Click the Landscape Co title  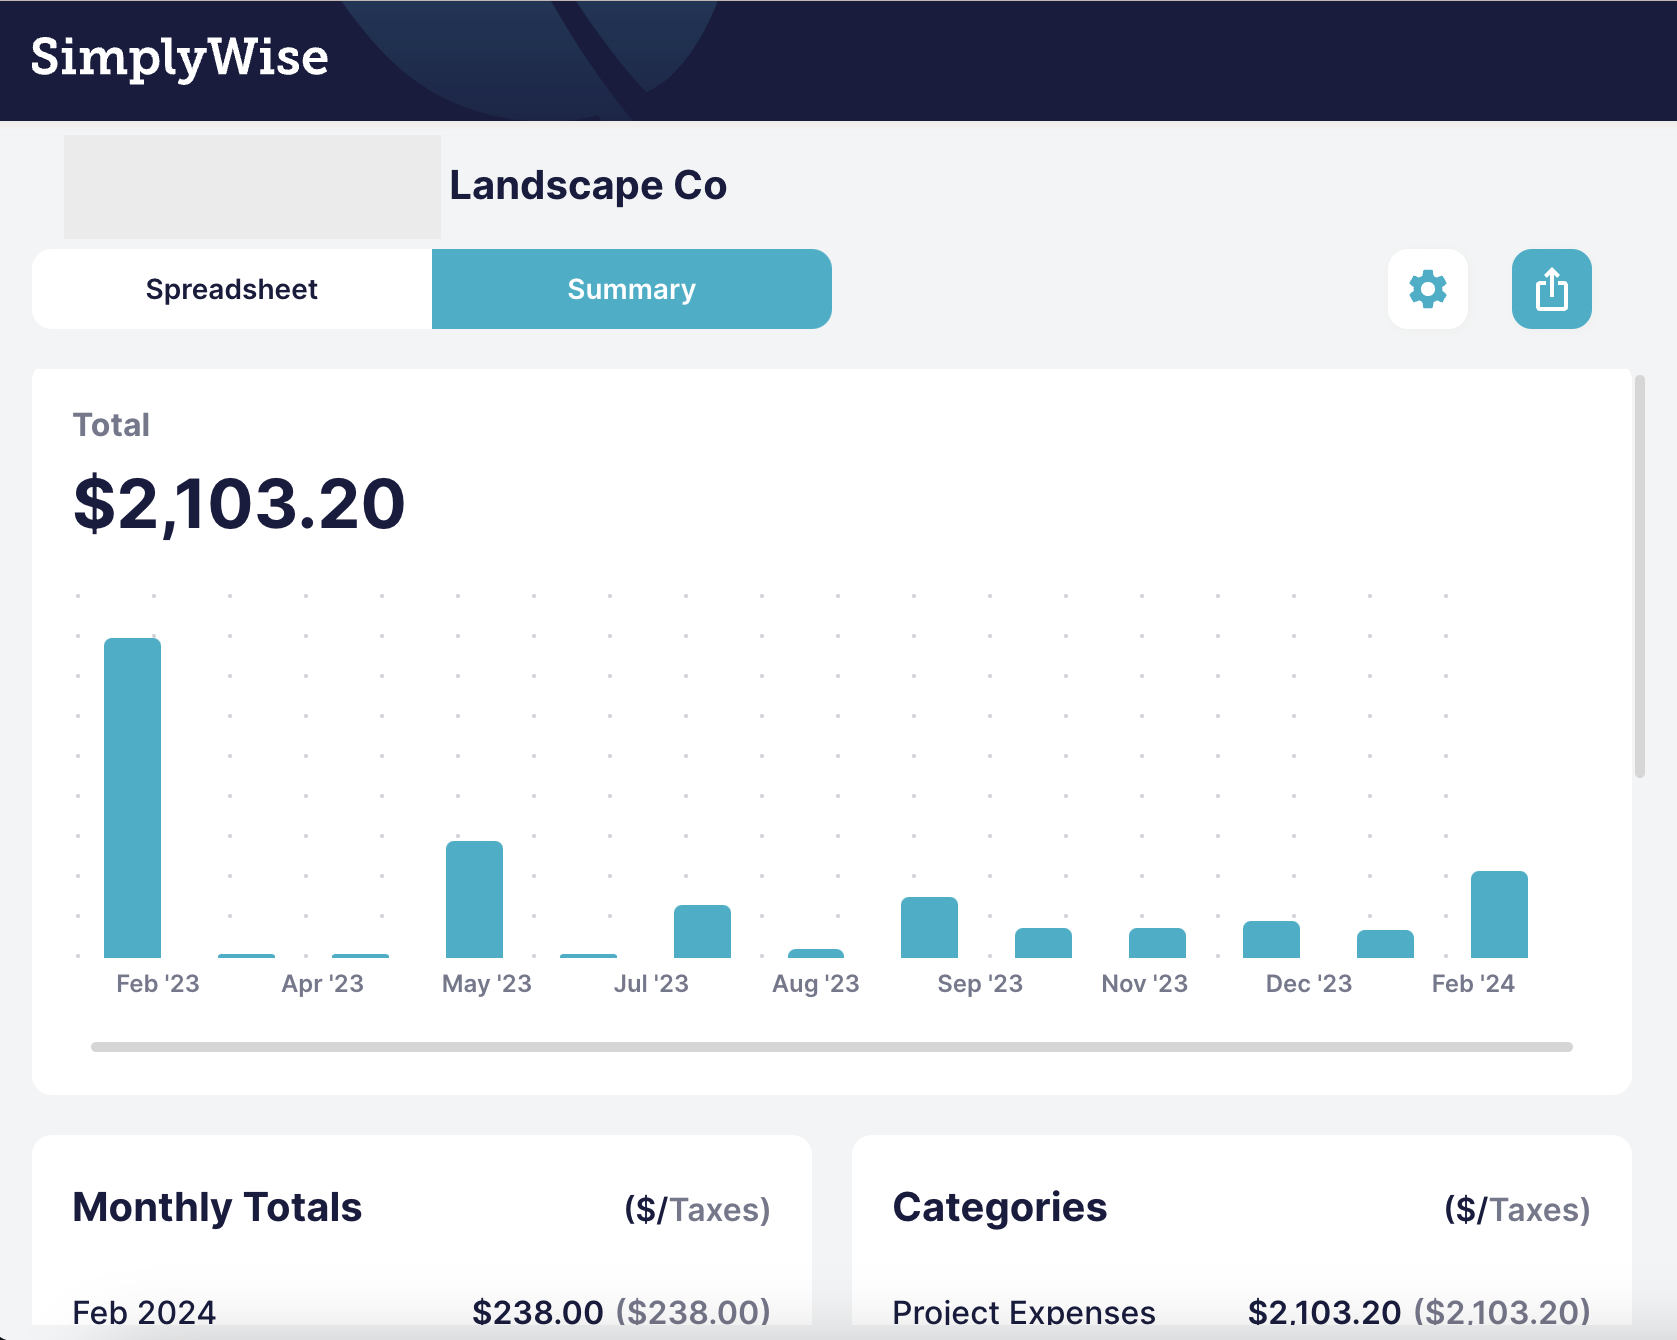tap(588, 185)
